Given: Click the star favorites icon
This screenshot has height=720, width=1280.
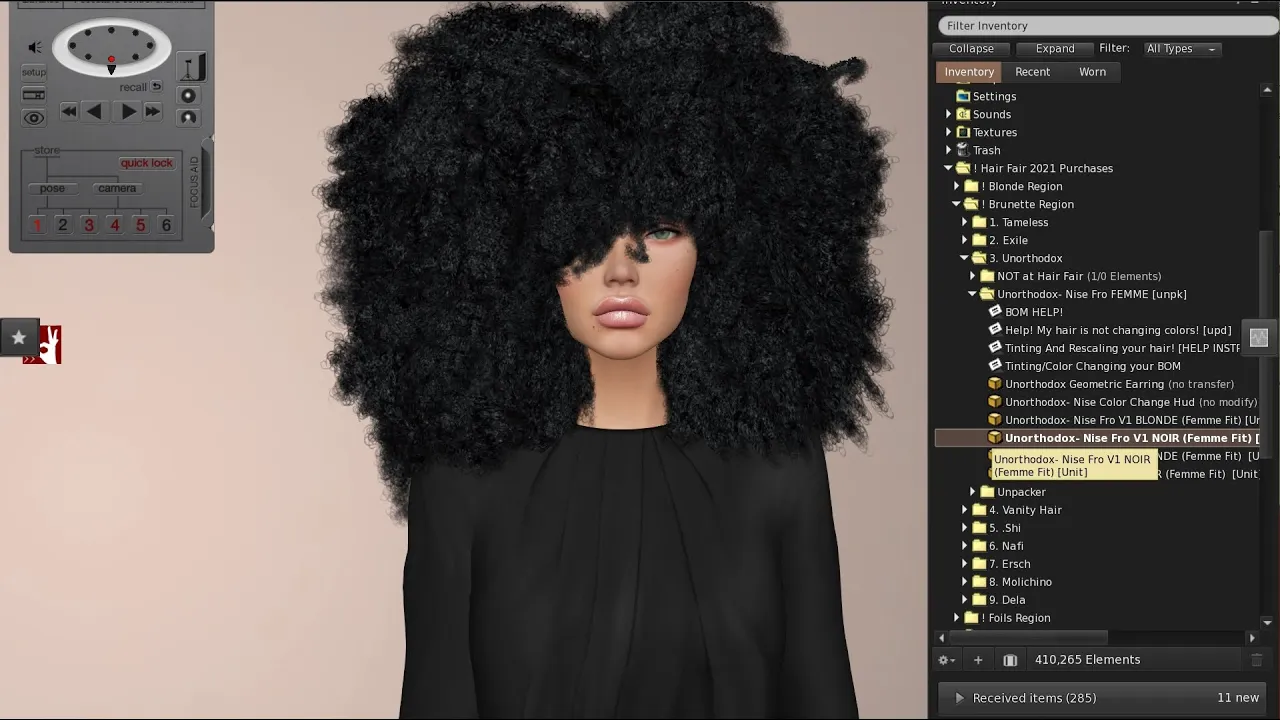Looking at the screenshot, I should coord(18,338).
